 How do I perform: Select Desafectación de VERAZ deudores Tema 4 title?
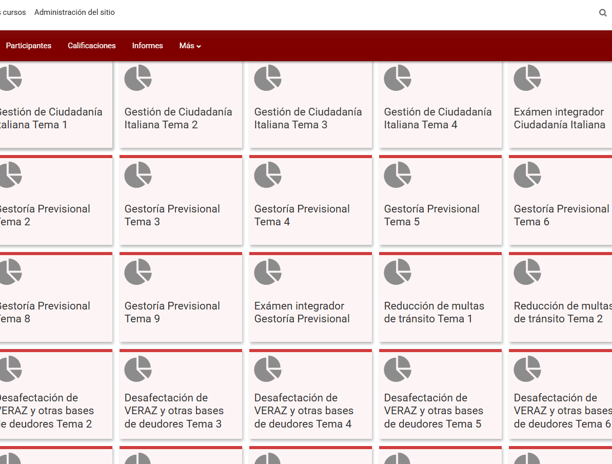[304, 411]
